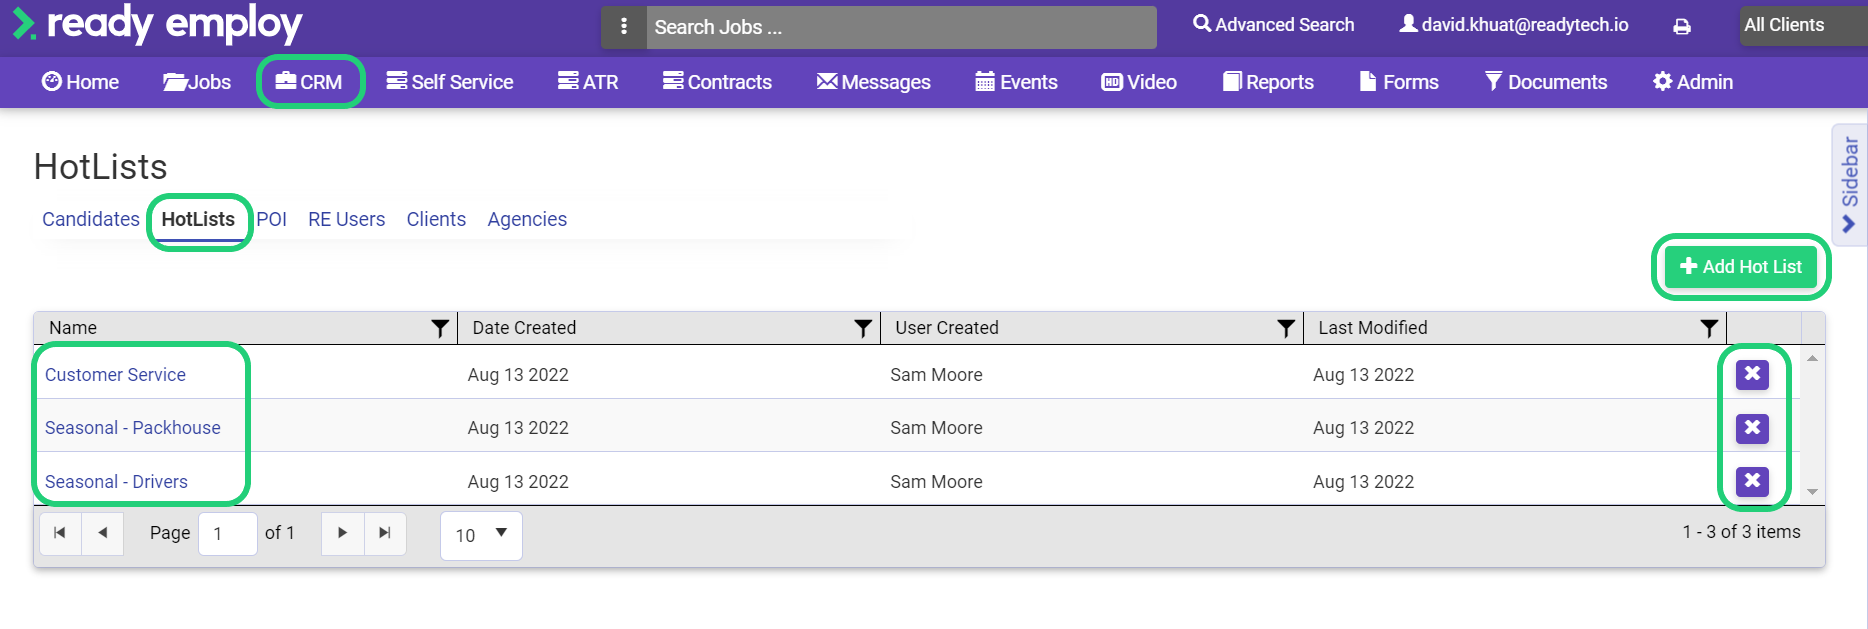The width and height of the screenshot is (1868, 629).
Task: Open the Events menu
Action: tap(1016, 82)
